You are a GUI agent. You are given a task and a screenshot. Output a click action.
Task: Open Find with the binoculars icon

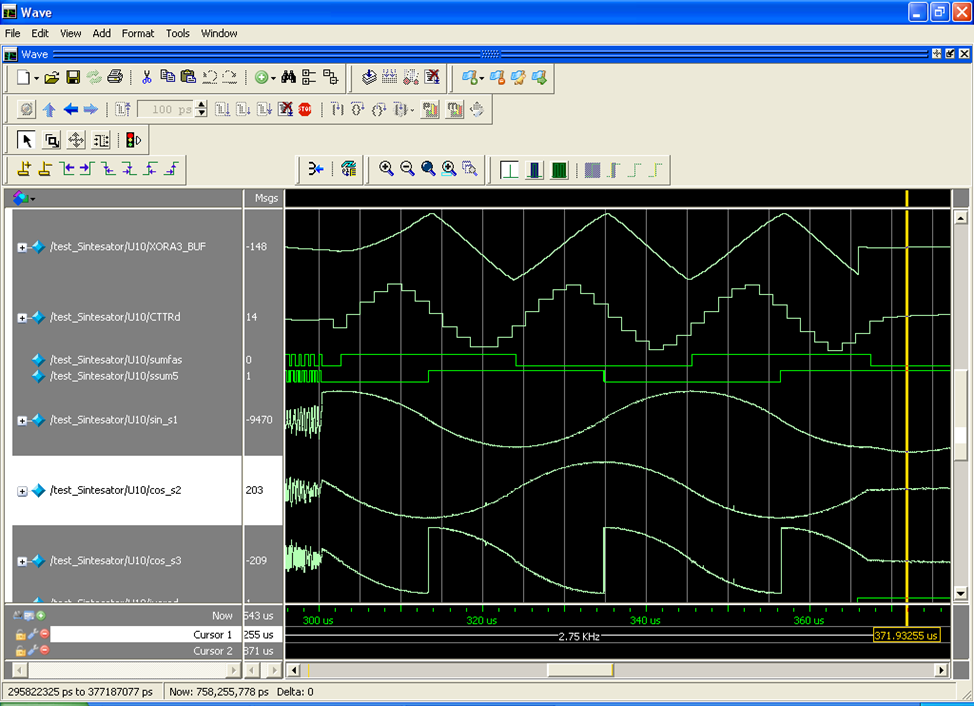click(x=288, y=77)
